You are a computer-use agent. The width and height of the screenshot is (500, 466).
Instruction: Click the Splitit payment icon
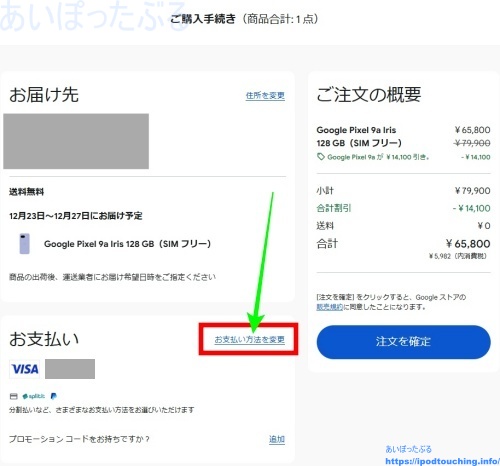[34, 396]
